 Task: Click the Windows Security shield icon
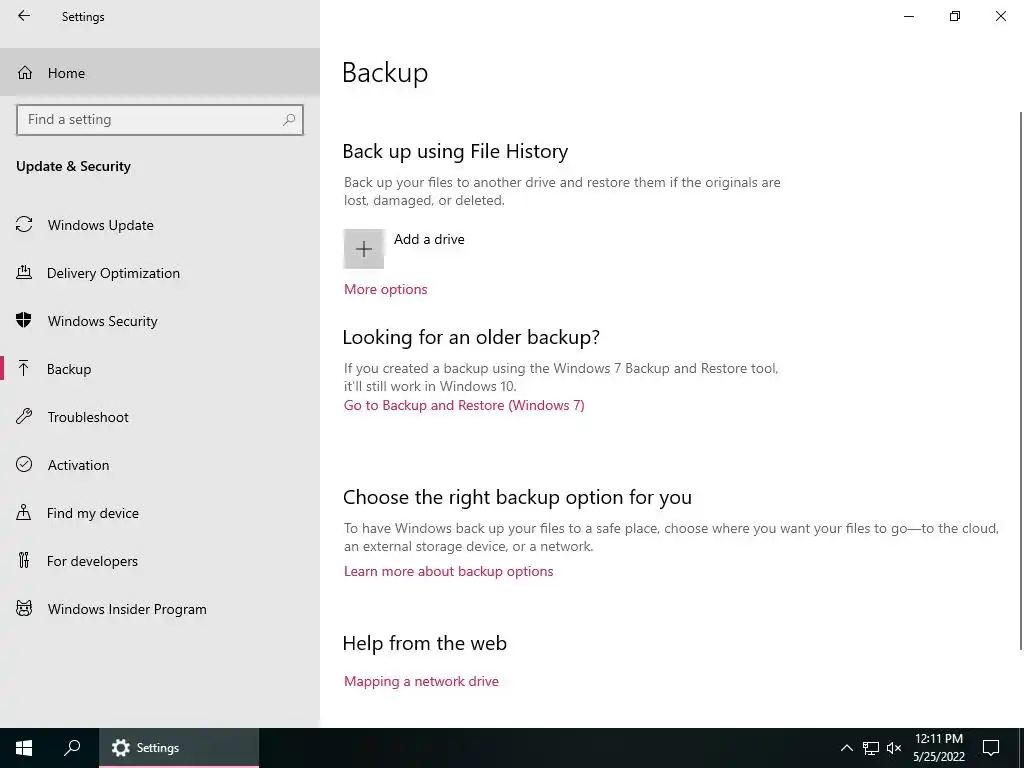click(x=24, y=321)
